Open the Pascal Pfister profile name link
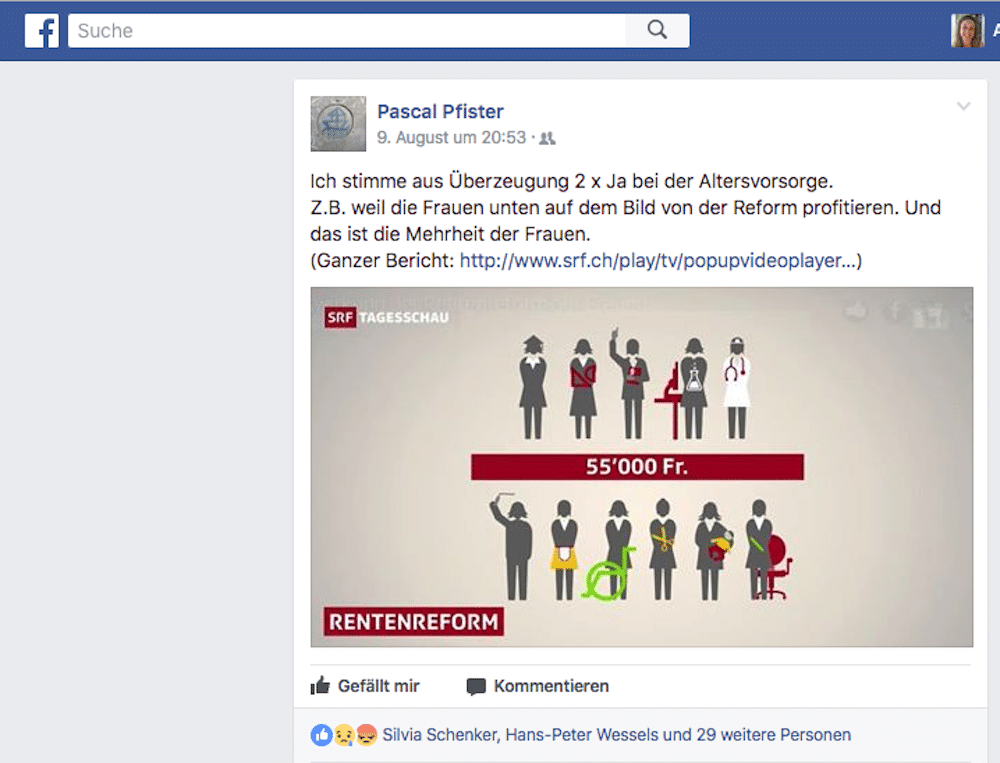Screen dimensions: 1000x763 pyautogui.click(x=440, y=112)
